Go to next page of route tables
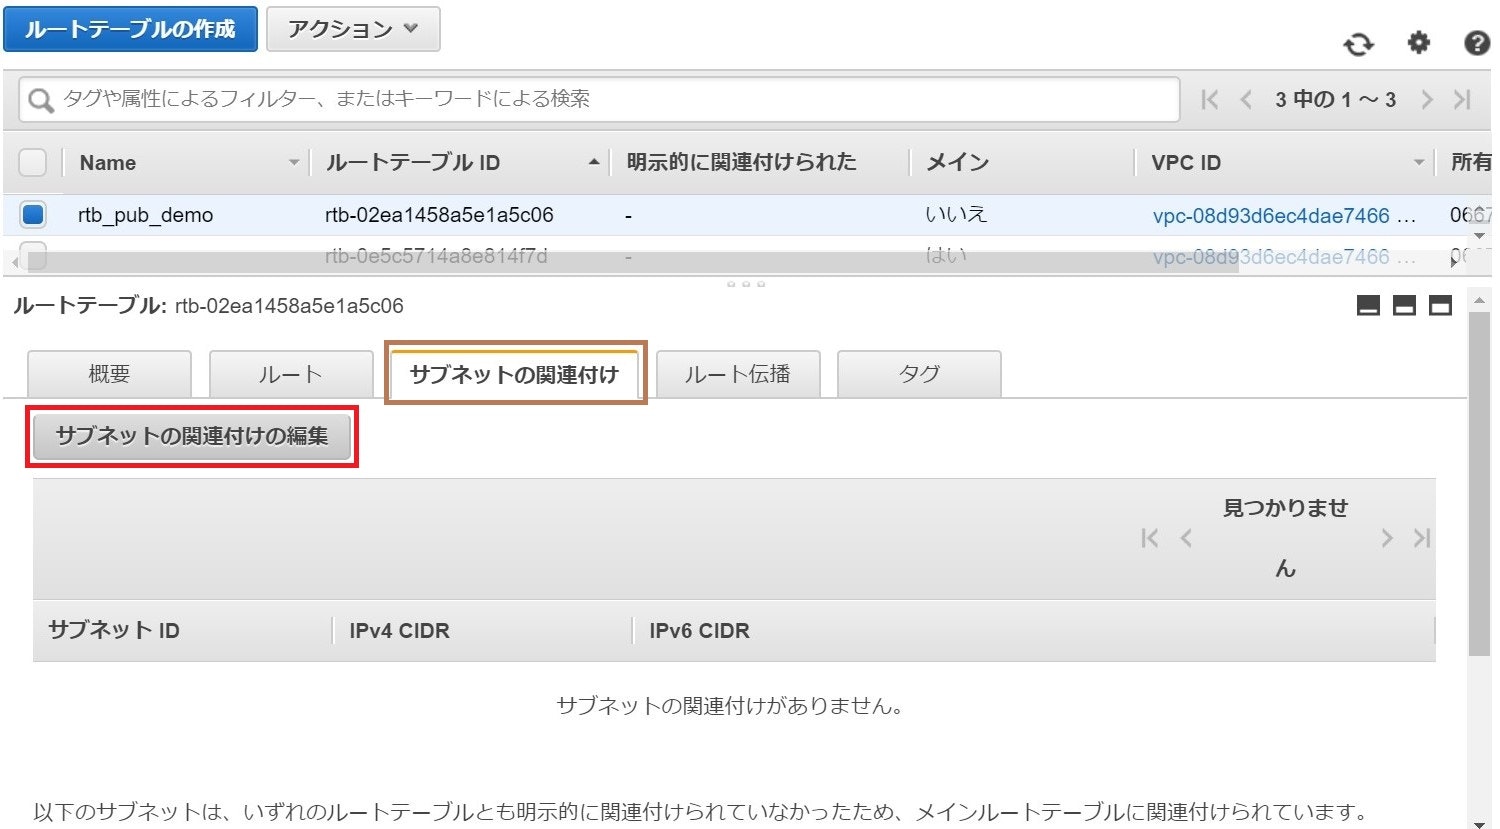Image resolution: width=1500 pixels, height=829 pixels. point(1427,99)
